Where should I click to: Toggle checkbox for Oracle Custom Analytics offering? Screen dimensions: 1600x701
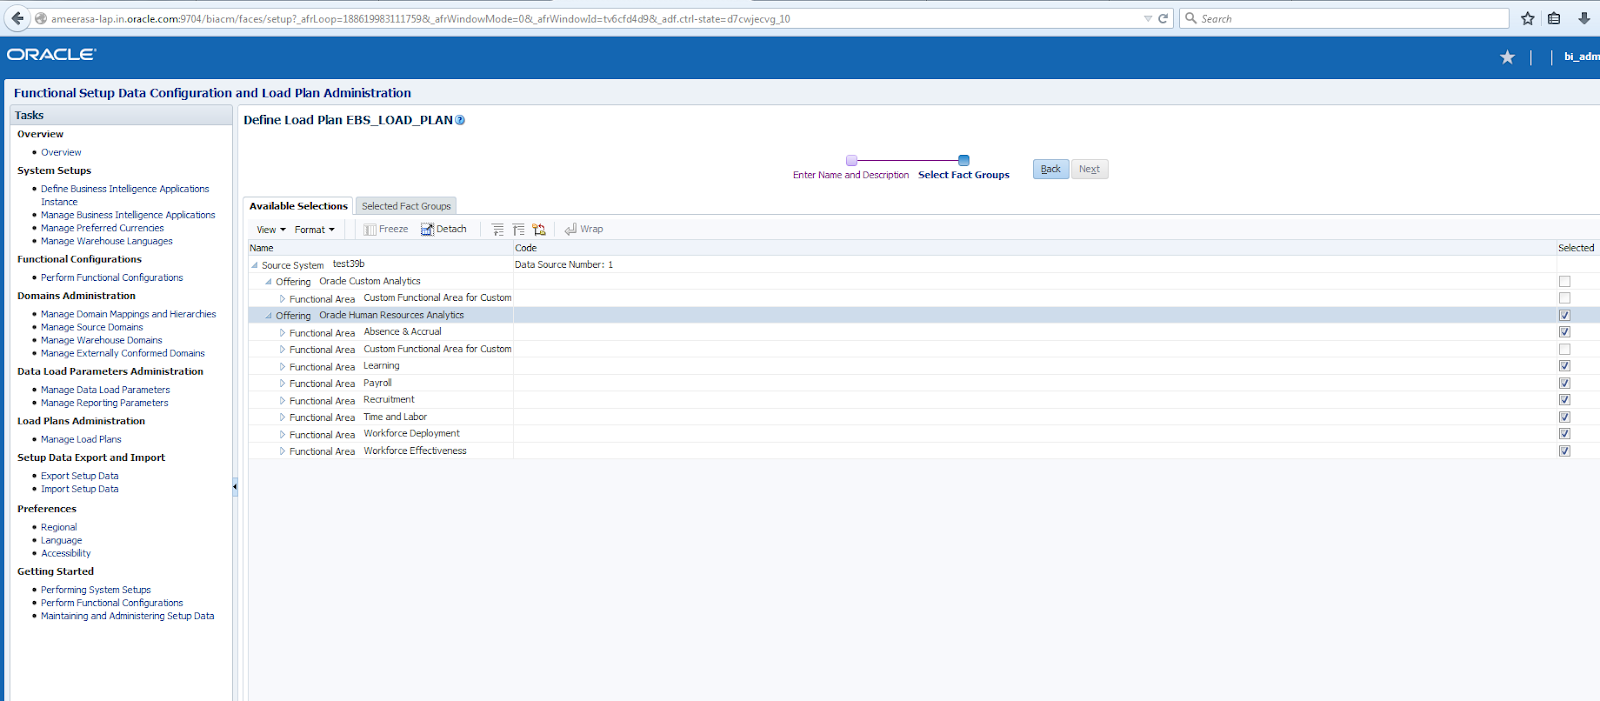point(1565,282)
